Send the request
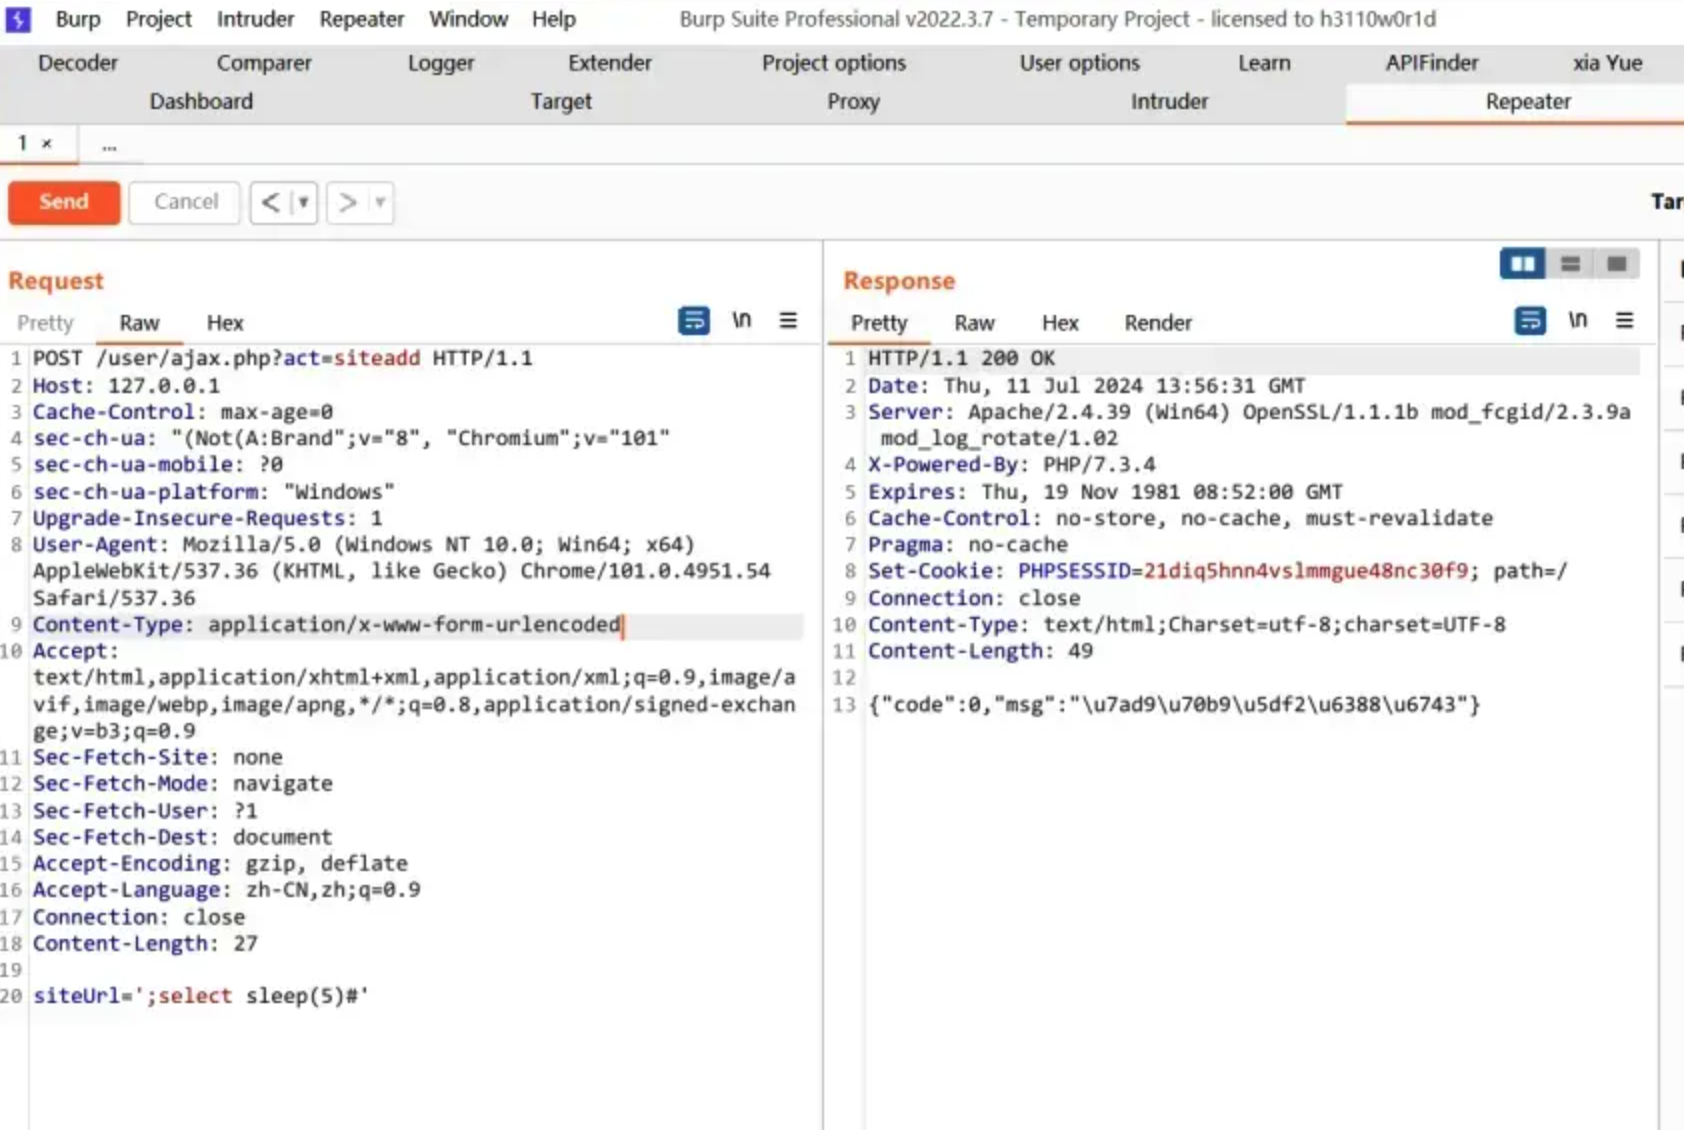Viewport: 1684px width, 1130px height. point(64,202)
